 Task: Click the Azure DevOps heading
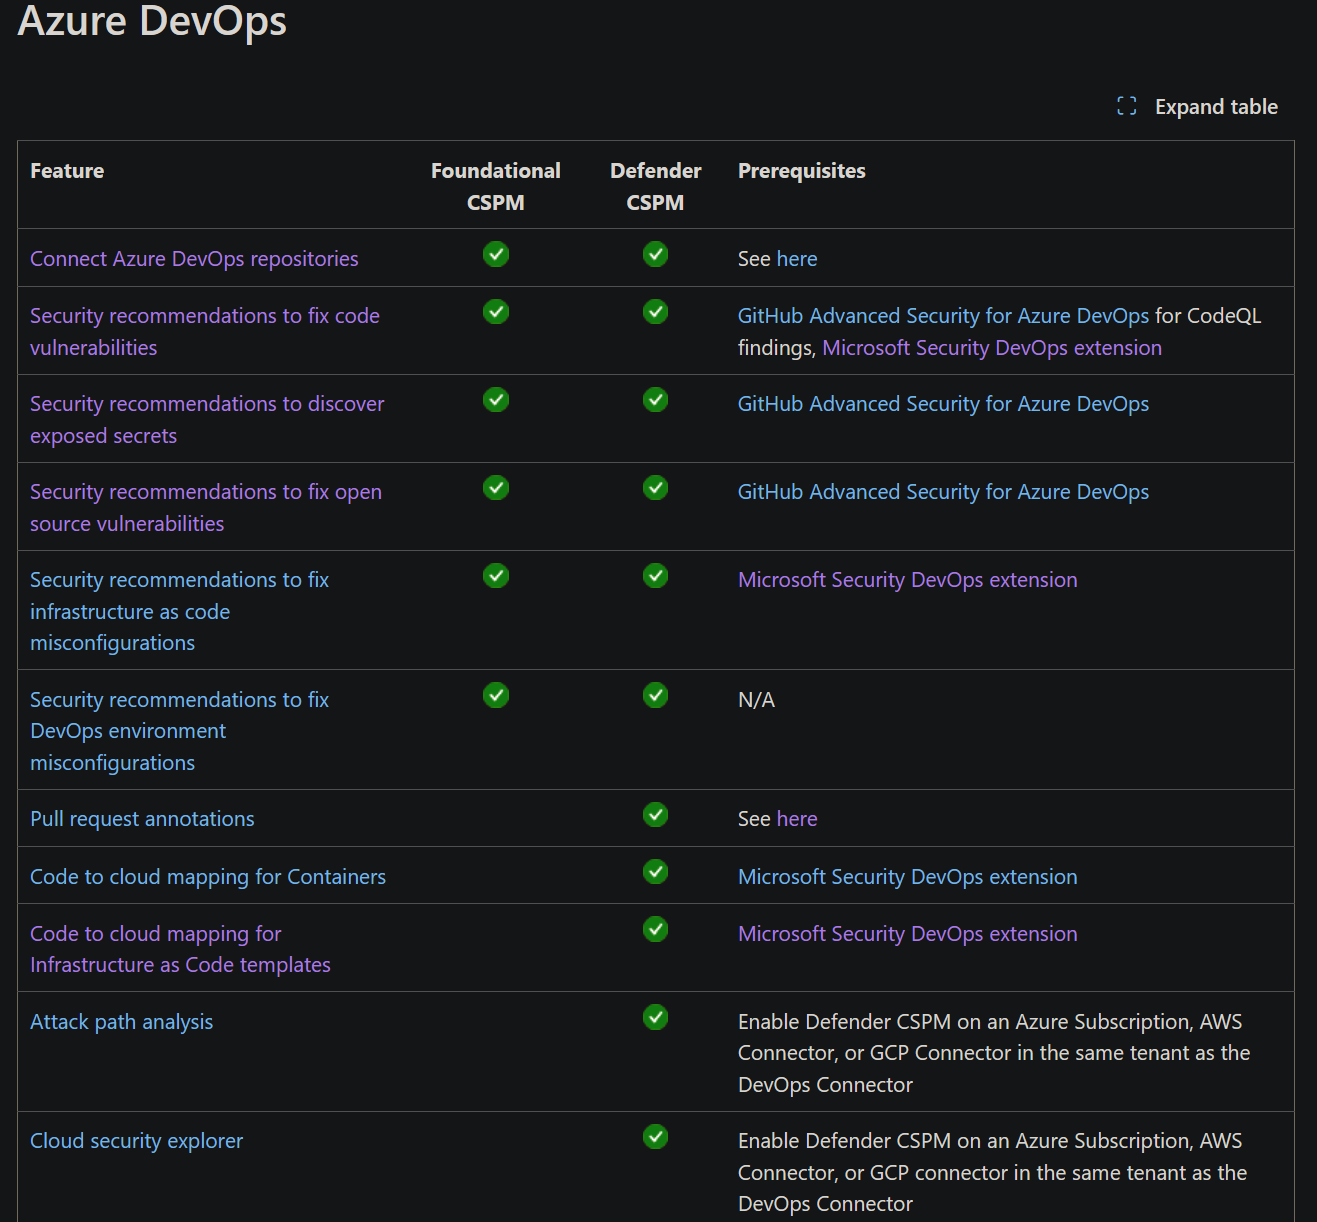pos(152,21)
